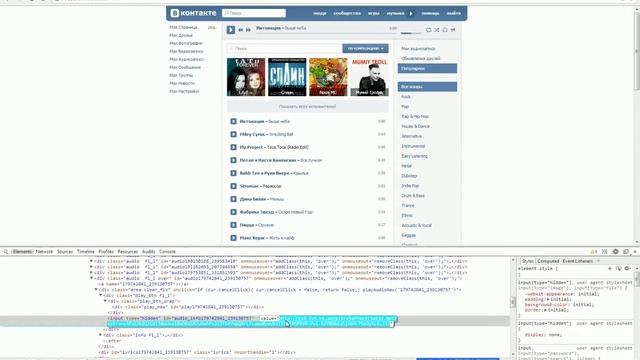Screen dimensions: 640x360
Task: Open 'Мои Аудиозаписи' in the left menu
Action: [x=187, y=60]
